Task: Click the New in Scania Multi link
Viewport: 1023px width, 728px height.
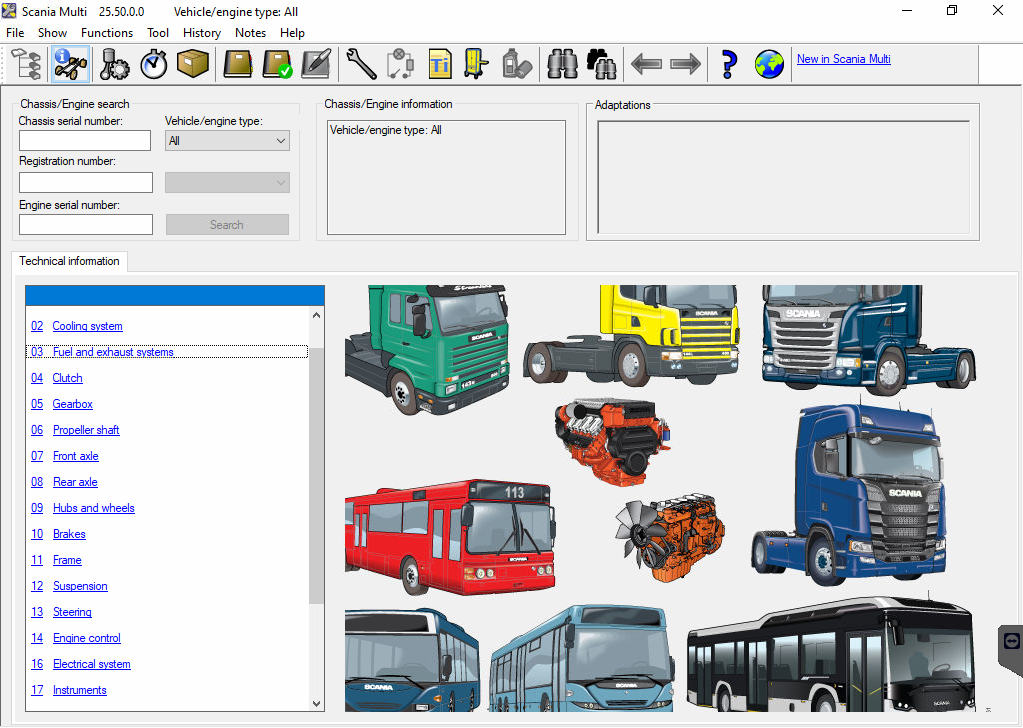Action: tap(843, 59)
